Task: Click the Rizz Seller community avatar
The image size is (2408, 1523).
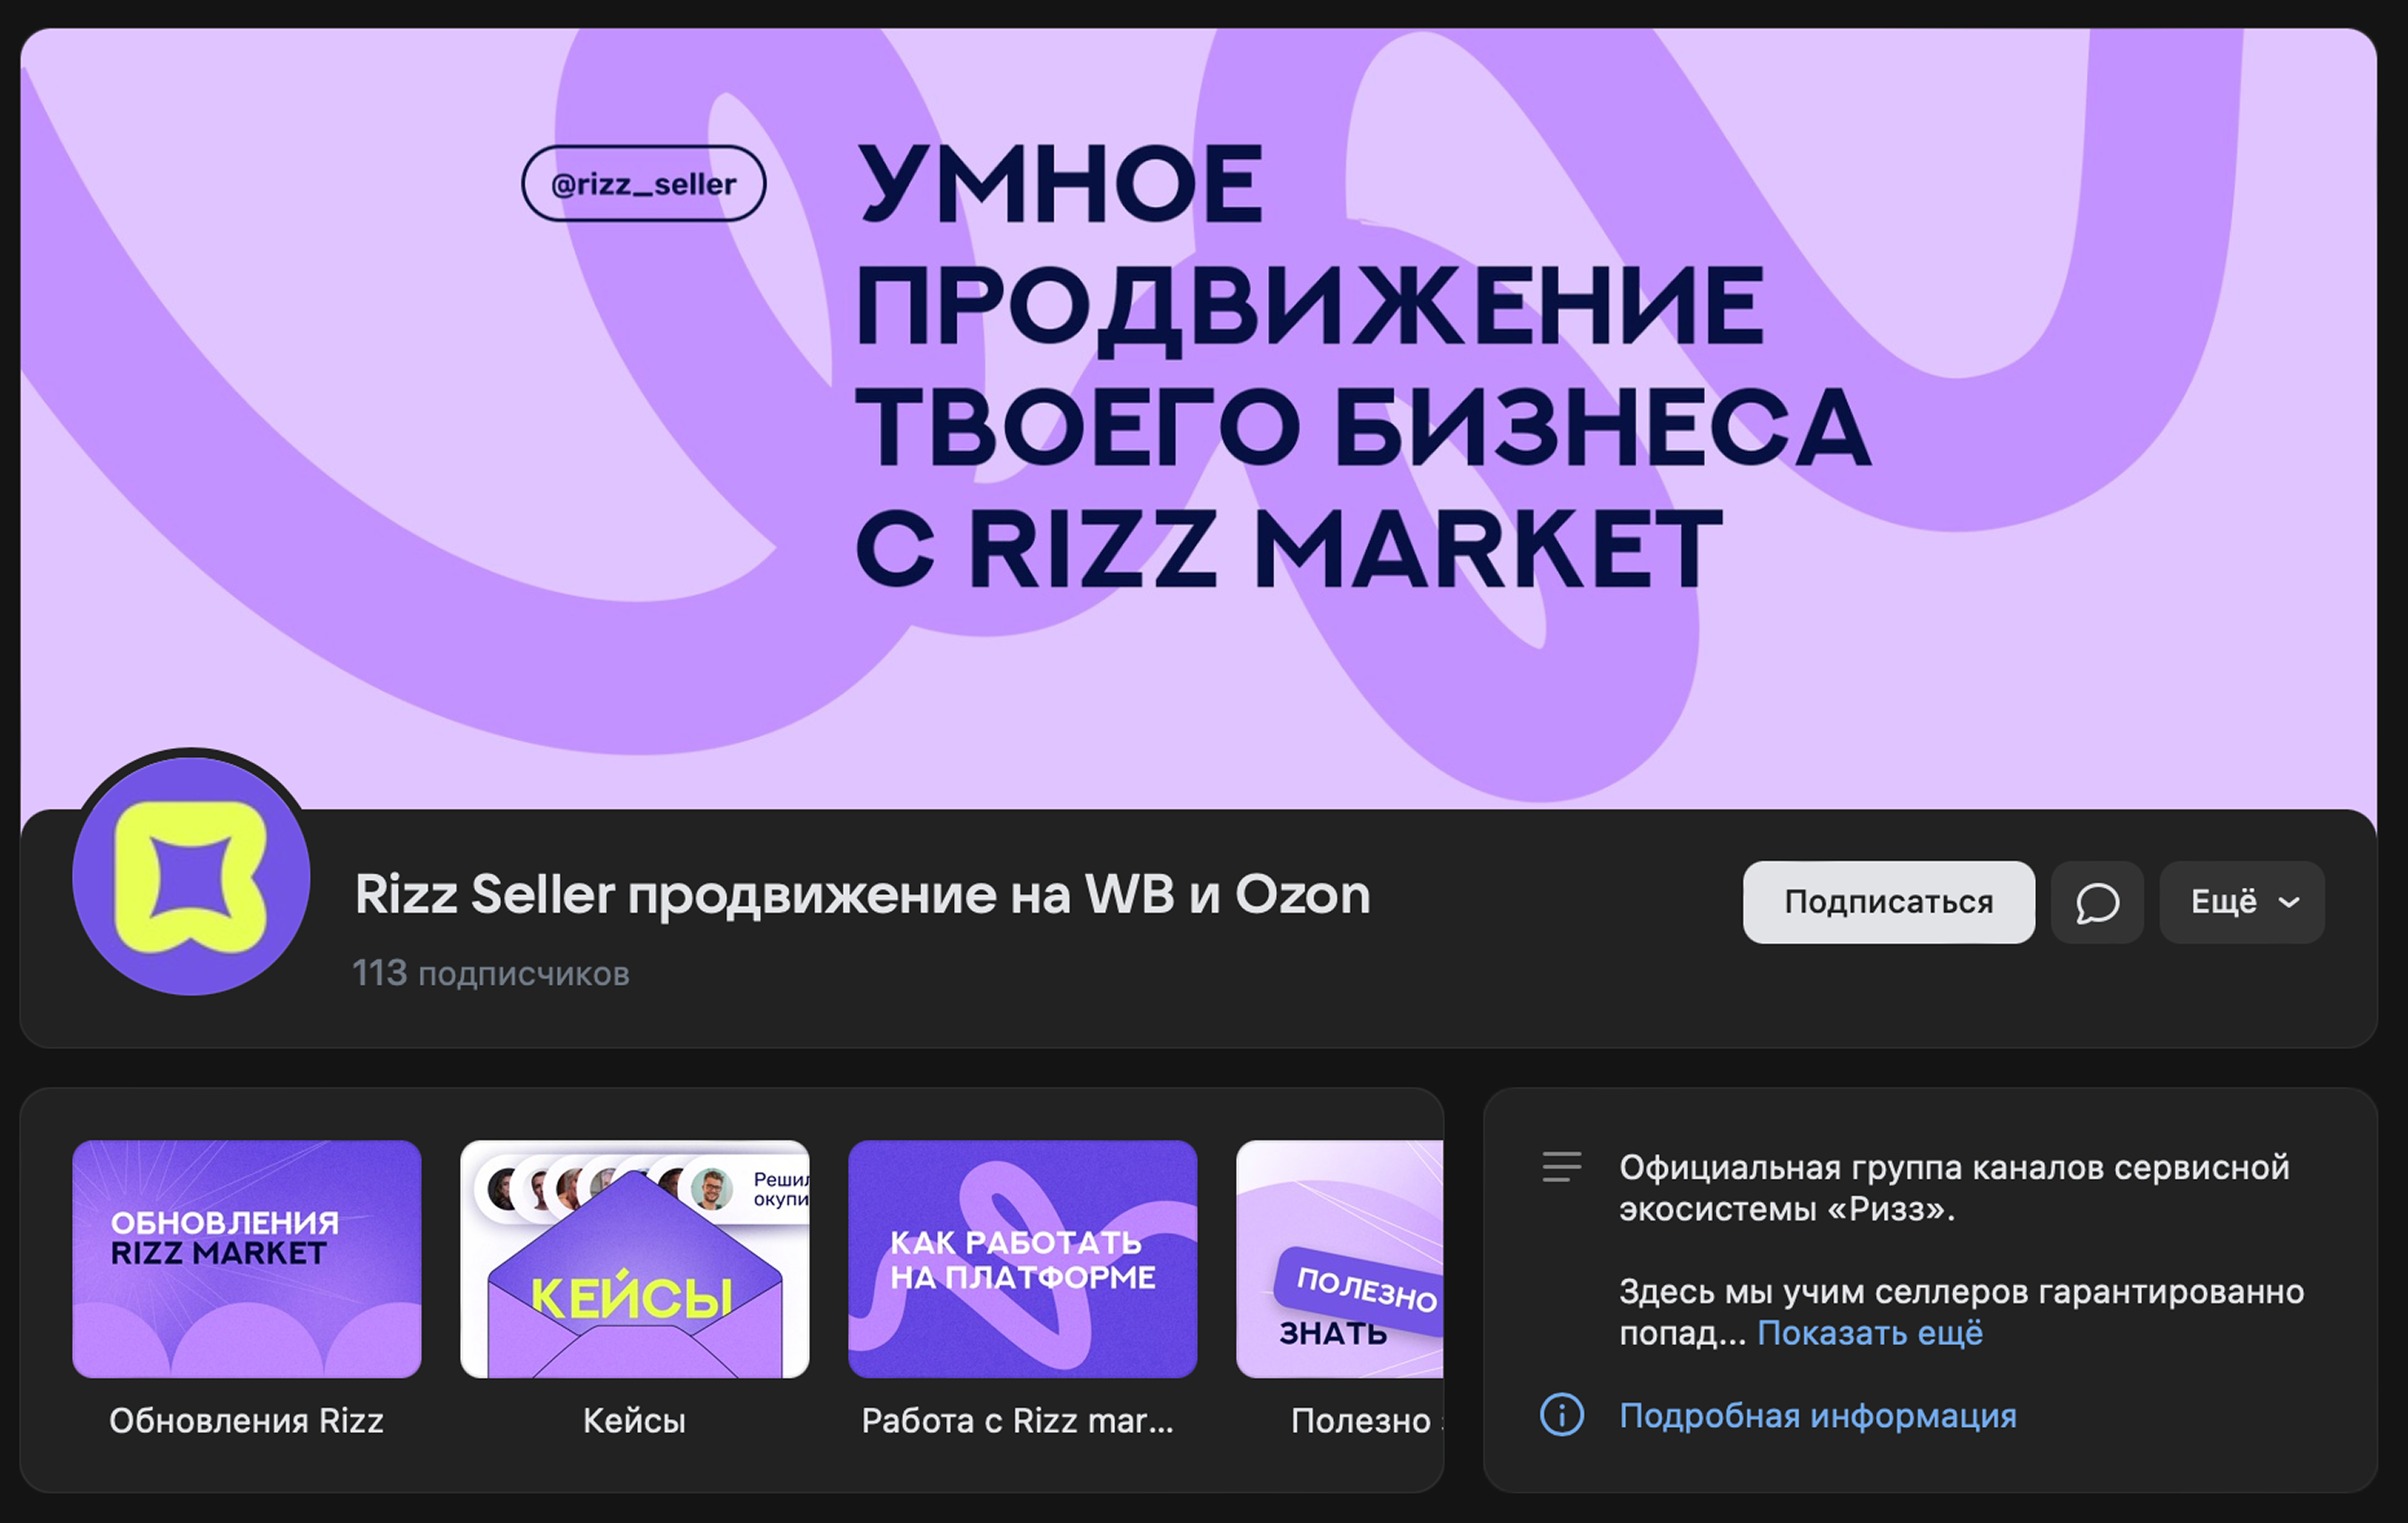Action: (191, 876)
